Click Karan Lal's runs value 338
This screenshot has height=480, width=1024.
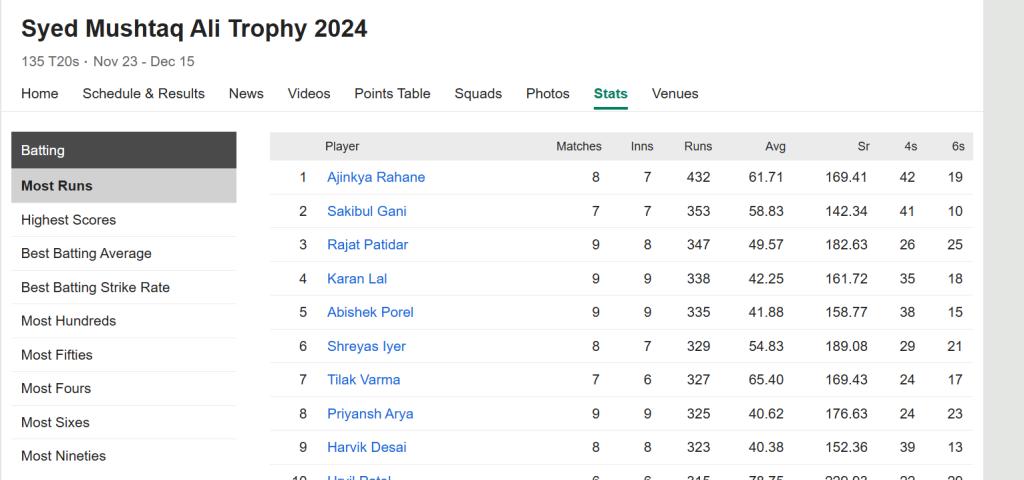pyautogui.click(x=698, y=278)
